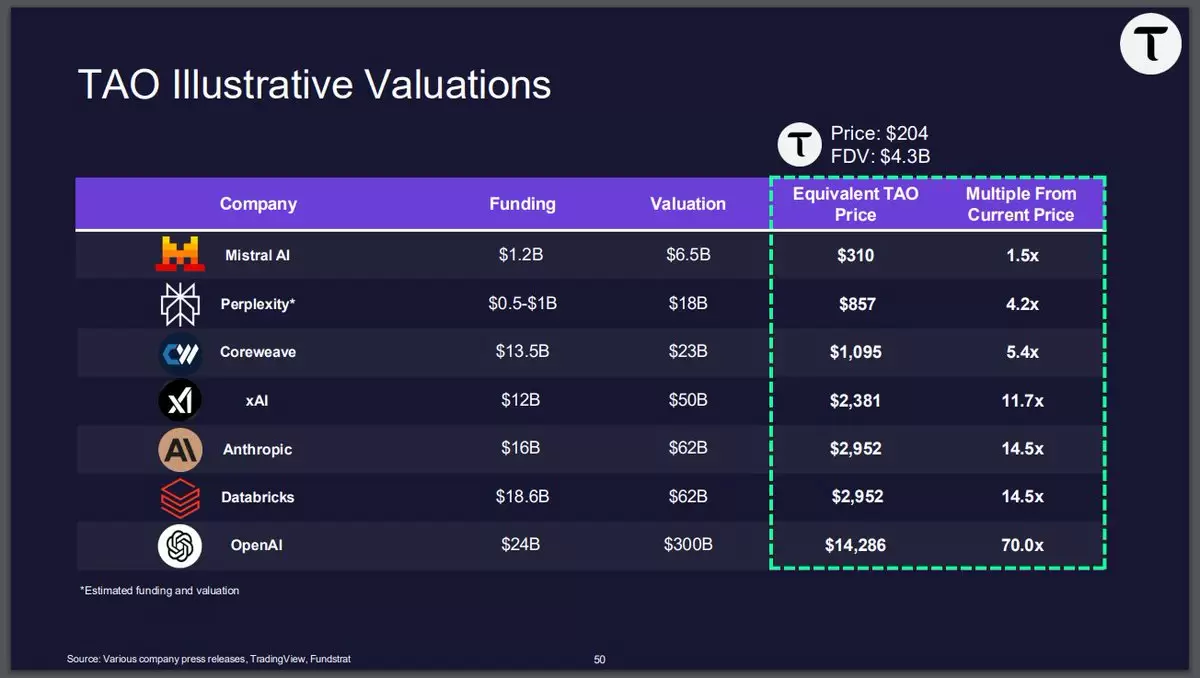Click the Mistral AI logo icon
1200x678 pixels.
pyautogui.click(x=180, y=254)
